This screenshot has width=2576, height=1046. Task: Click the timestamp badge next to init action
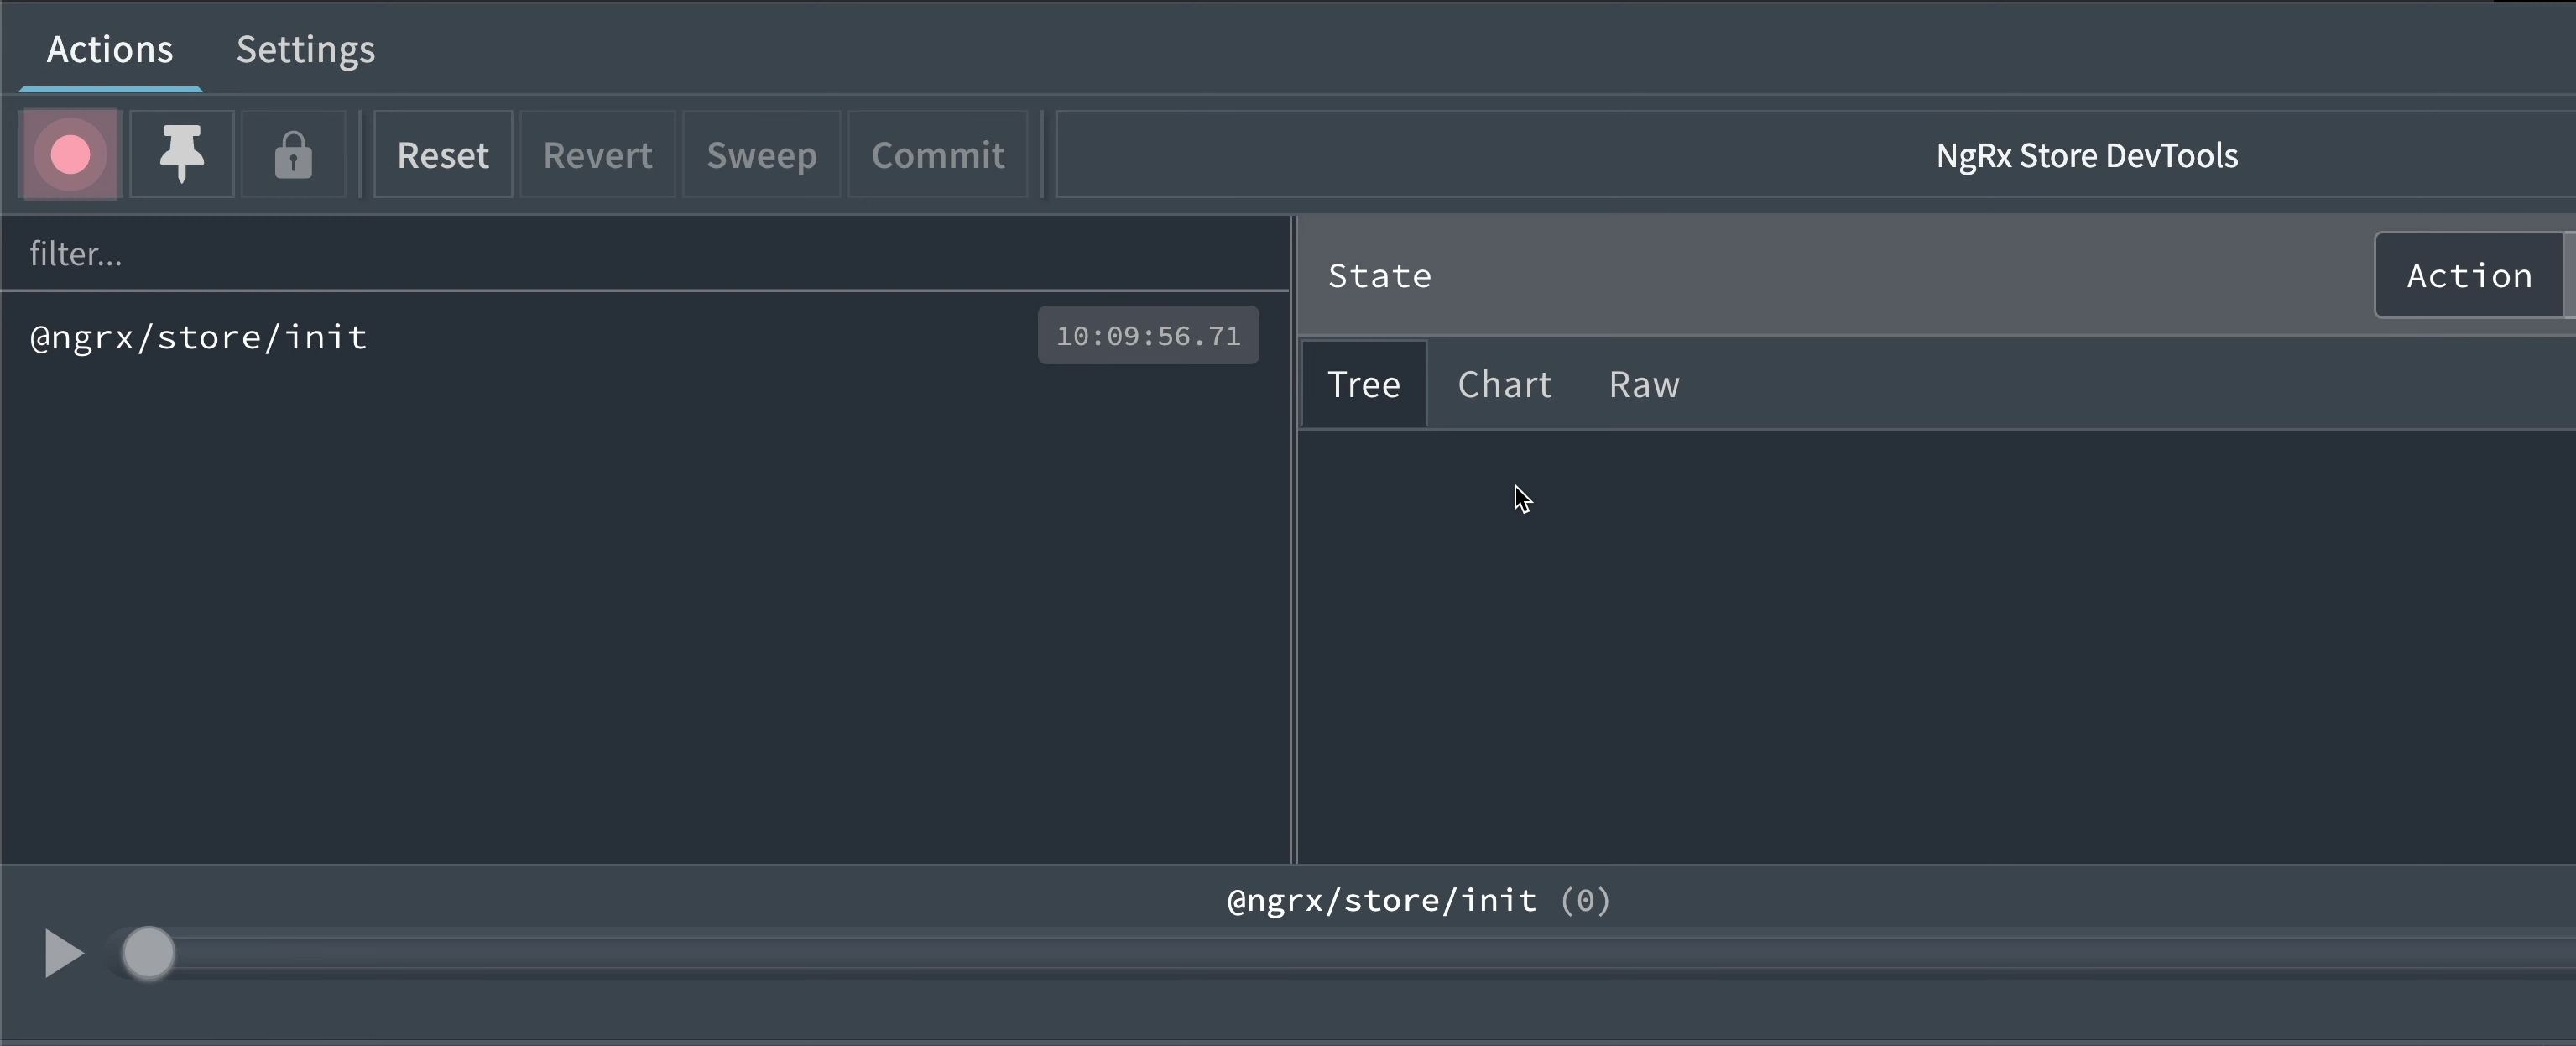coord(1147,335)
